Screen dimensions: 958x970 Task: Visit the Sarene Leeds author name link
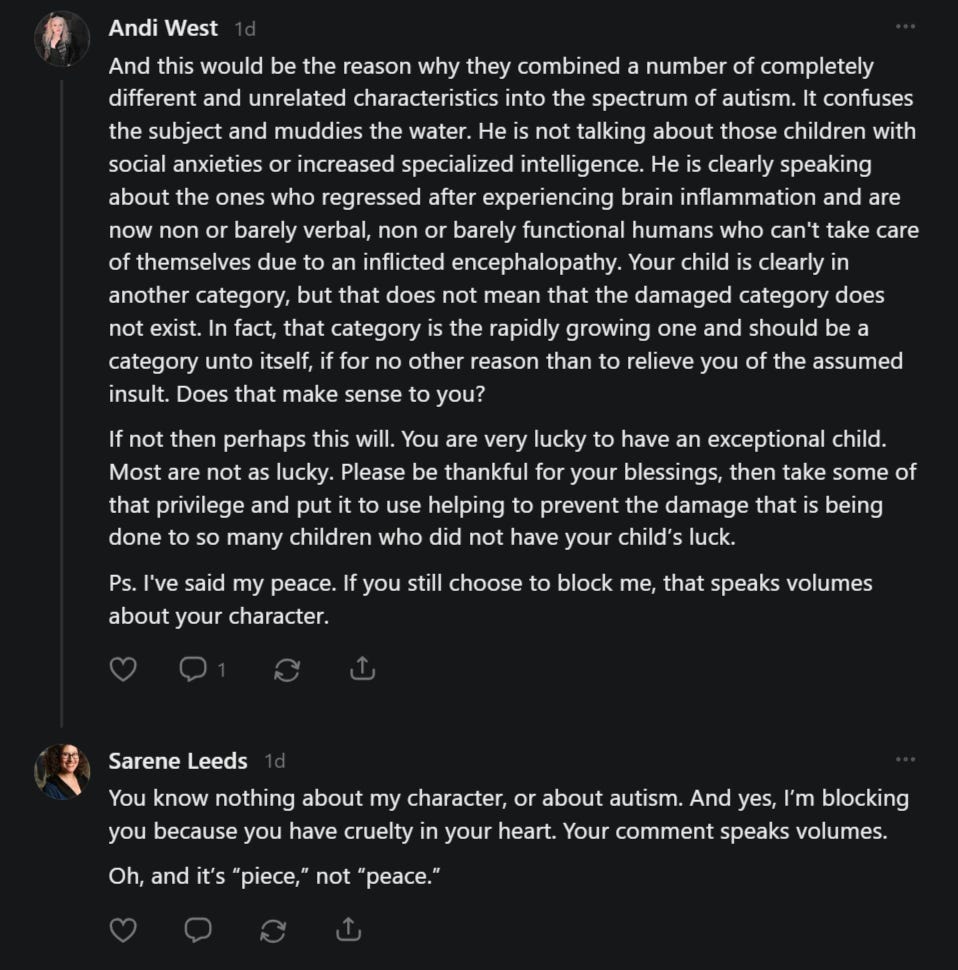tap(178, 761)
